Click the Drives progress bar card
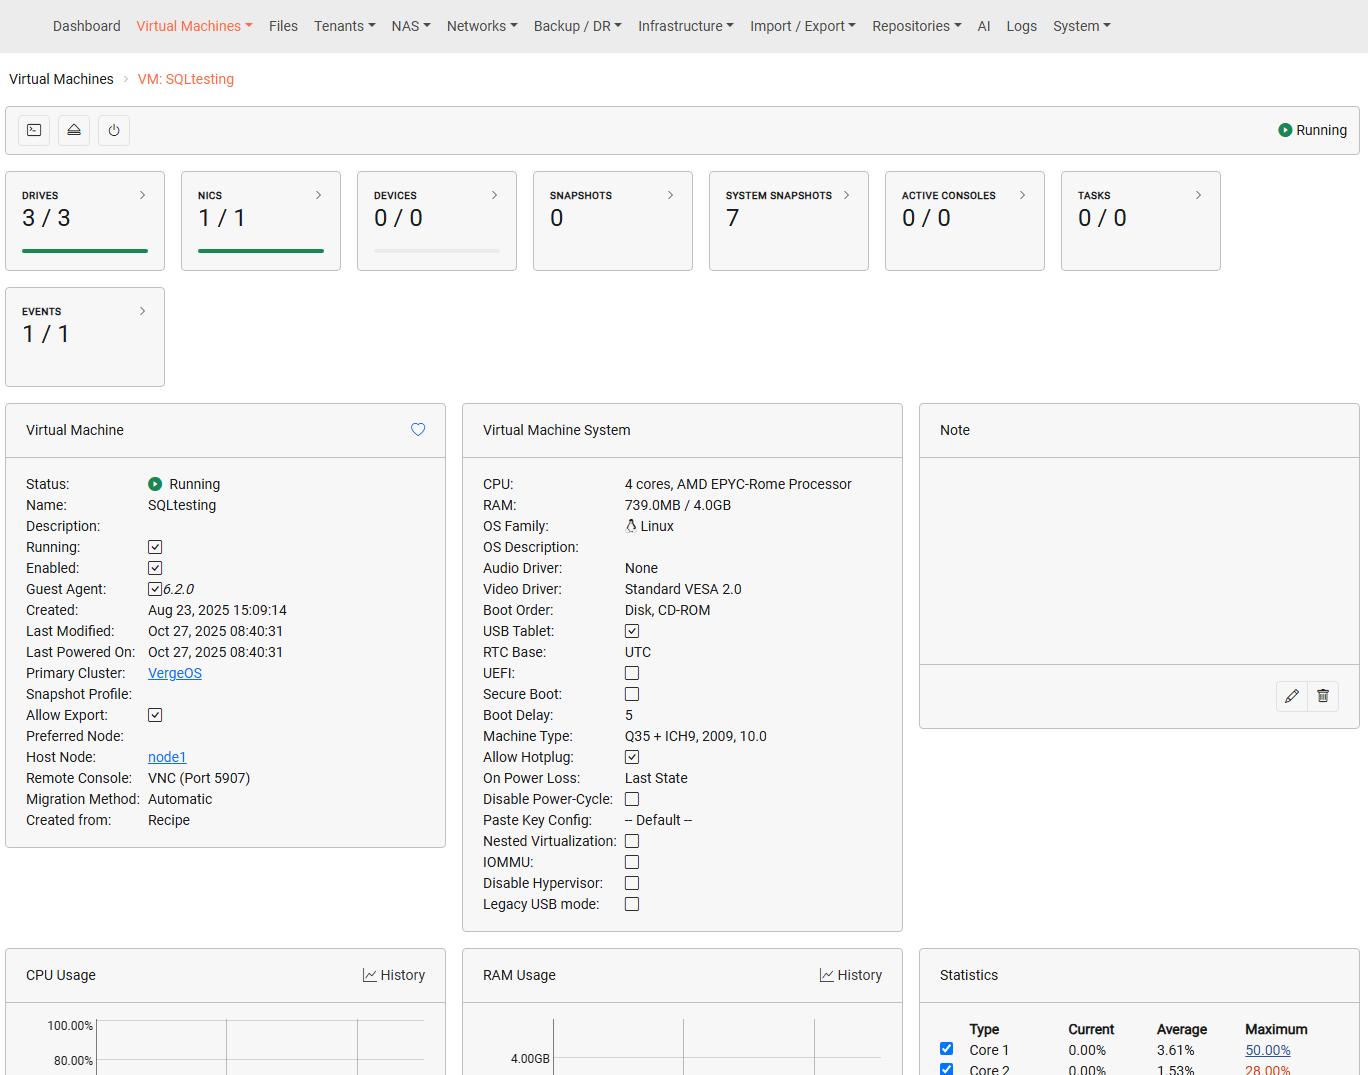The height and width of the screenshot is (1075, 1368). point(85,221)
